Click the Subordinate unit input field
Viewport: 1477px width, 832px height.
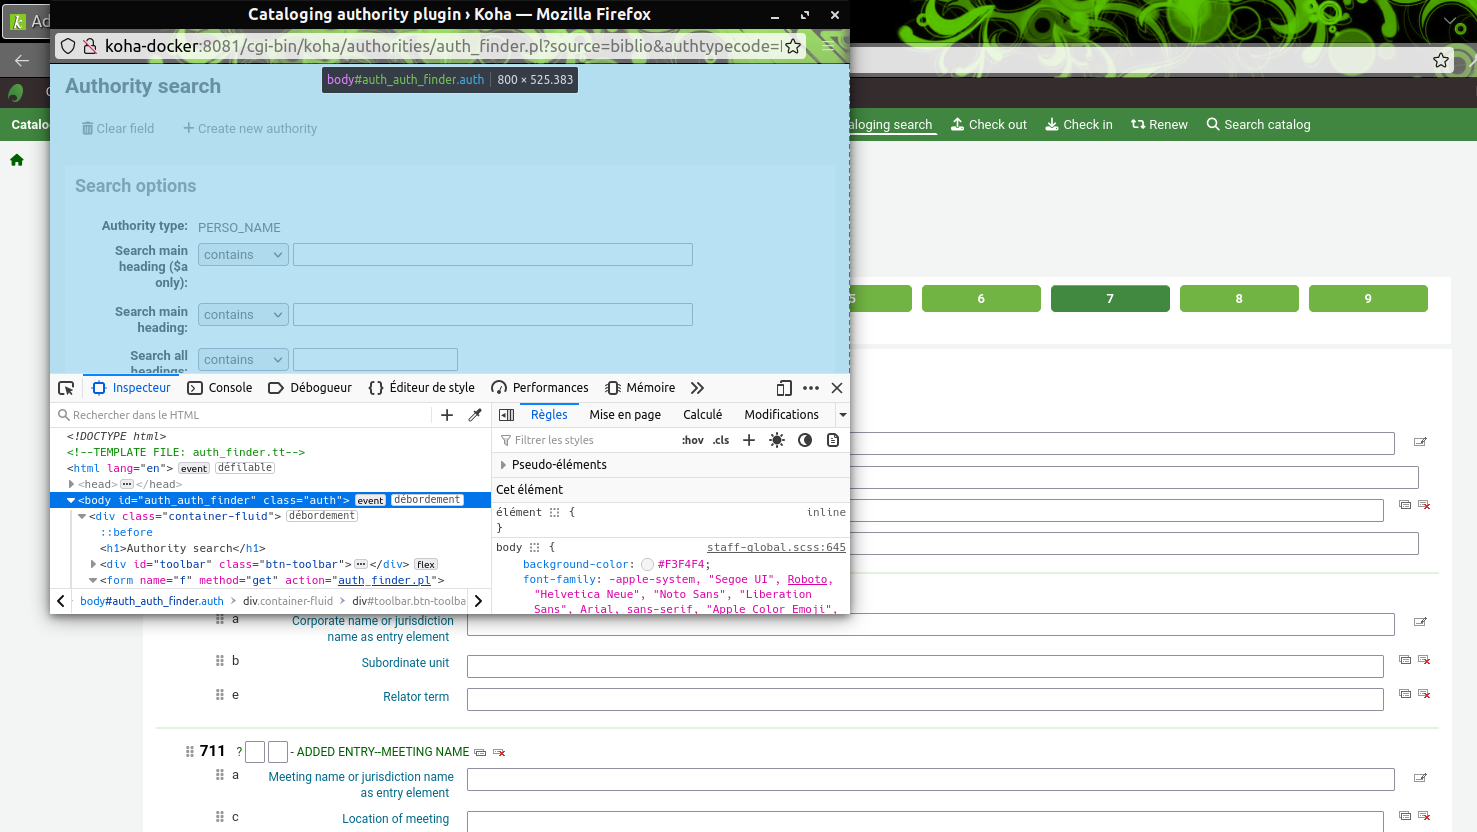click(x=925, y=666)
